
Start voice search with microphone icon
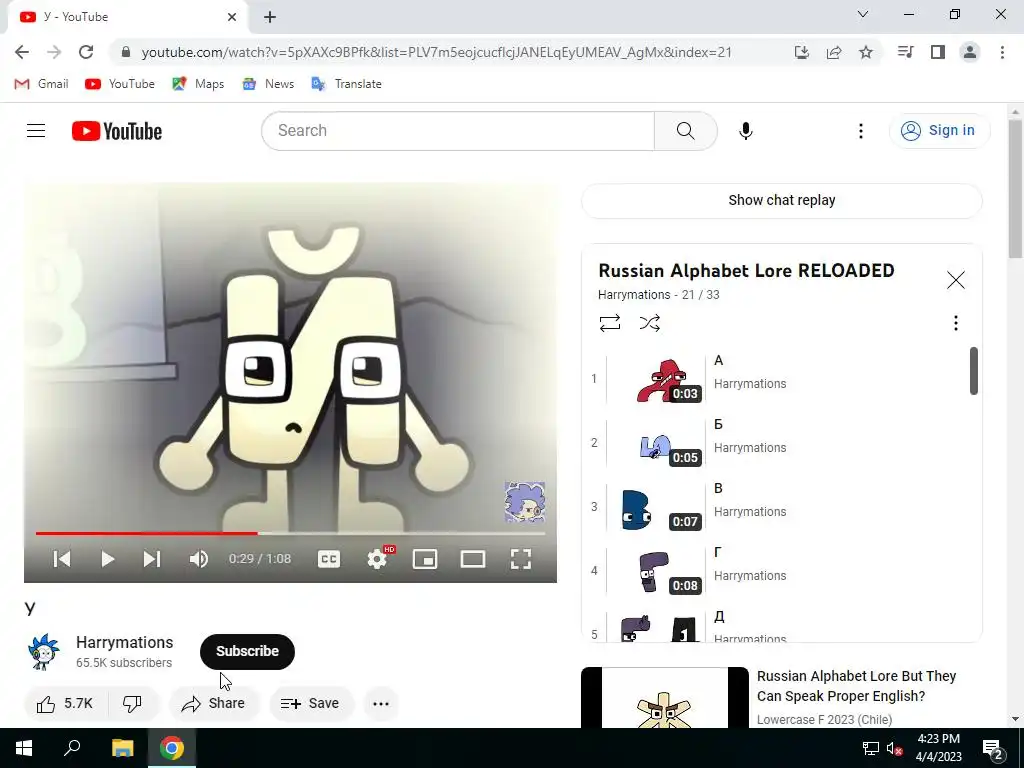coord(746,131)
